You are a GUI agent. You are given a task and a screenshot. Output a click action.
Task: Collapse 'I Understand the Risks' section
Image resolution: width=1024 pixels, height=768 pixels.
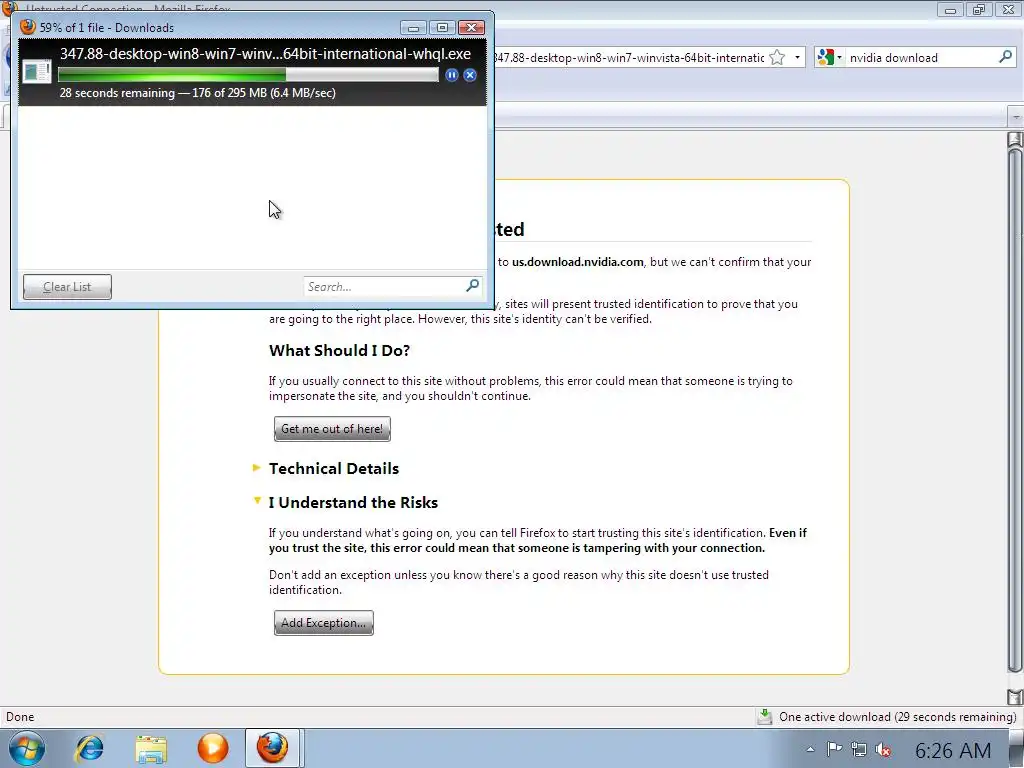click(257, 501)
